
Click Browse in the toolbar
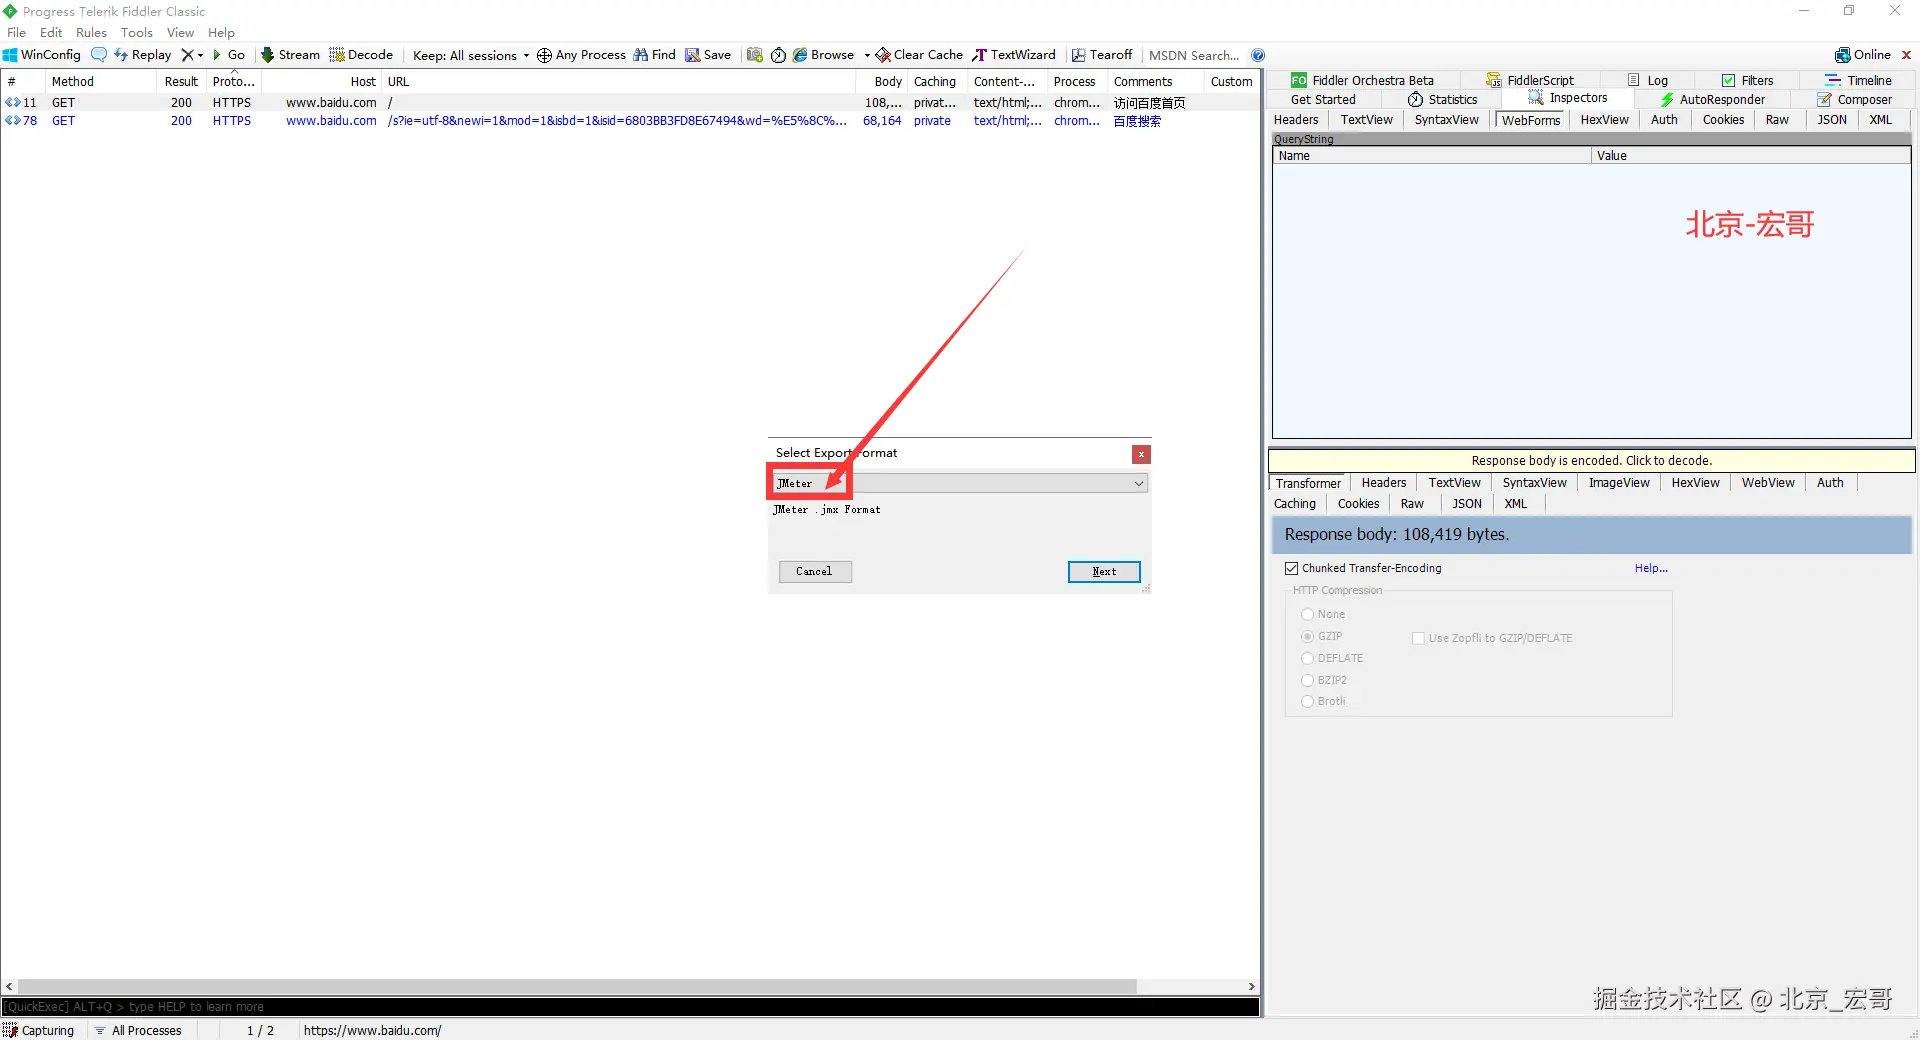[x=824, y=55]
